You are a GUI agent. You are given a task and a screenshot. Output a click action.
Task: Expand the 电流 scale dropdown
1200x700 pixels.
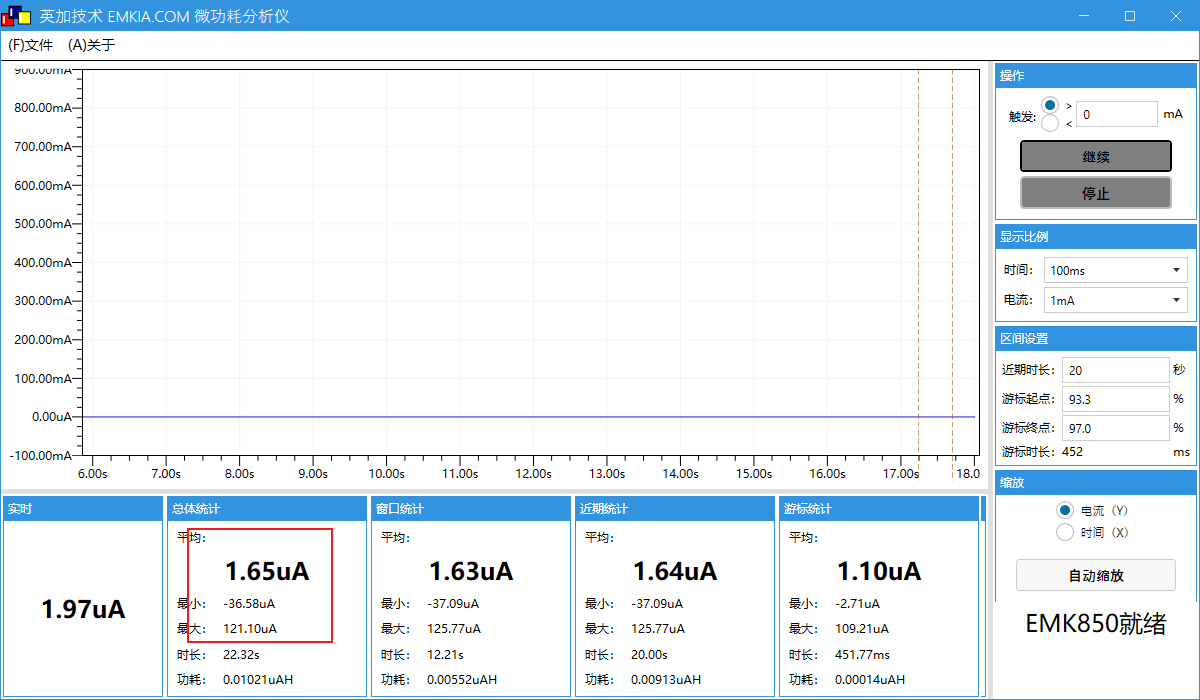pyautogui.click(x=1116, y=300)
